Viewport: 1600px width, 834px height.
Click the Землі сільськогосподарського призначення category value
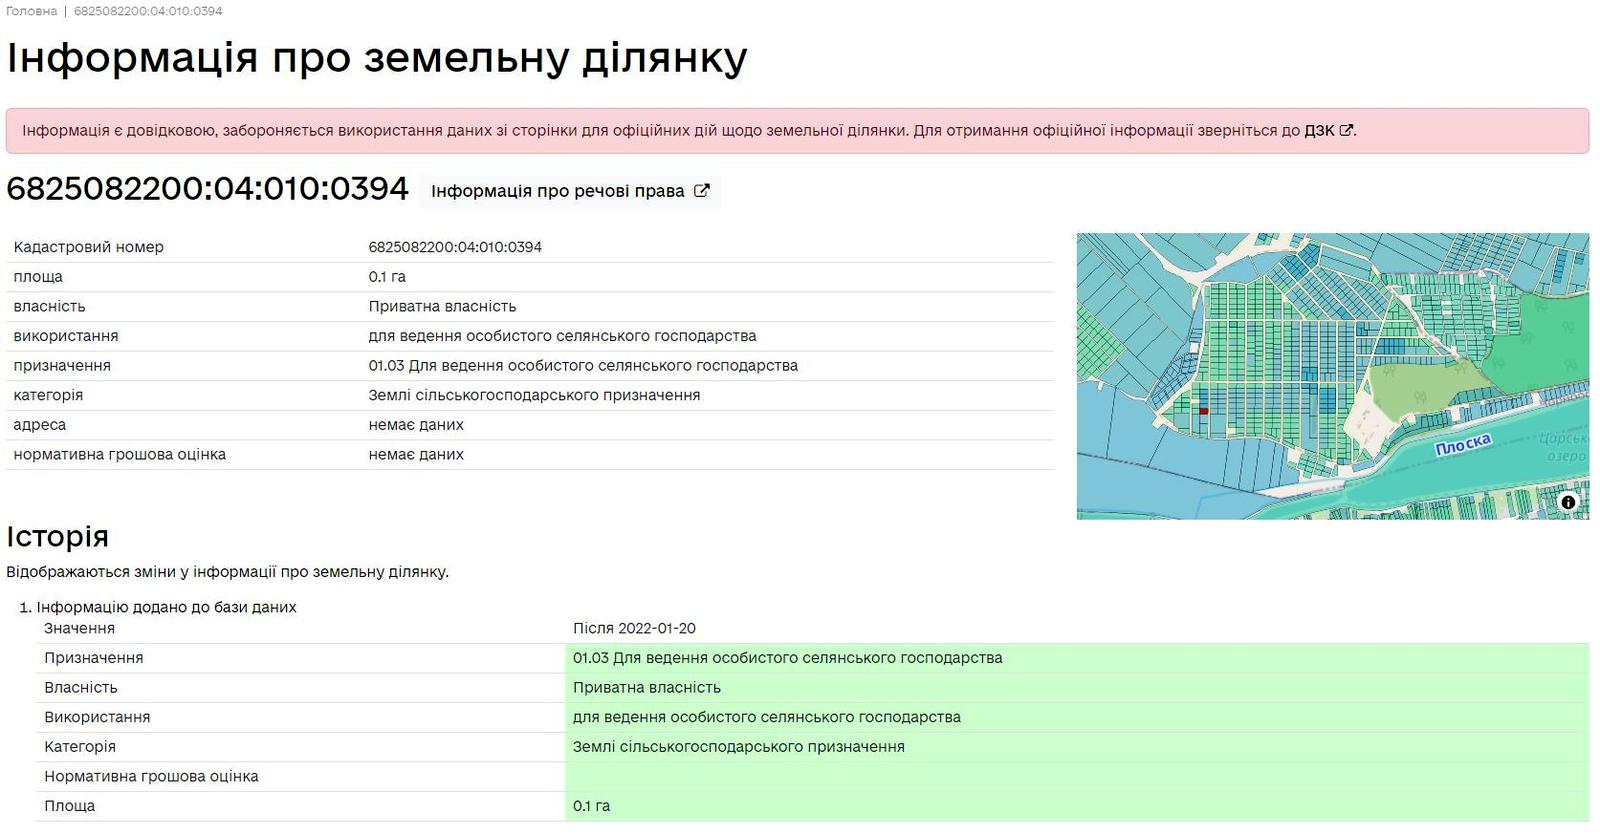[534, 395]
